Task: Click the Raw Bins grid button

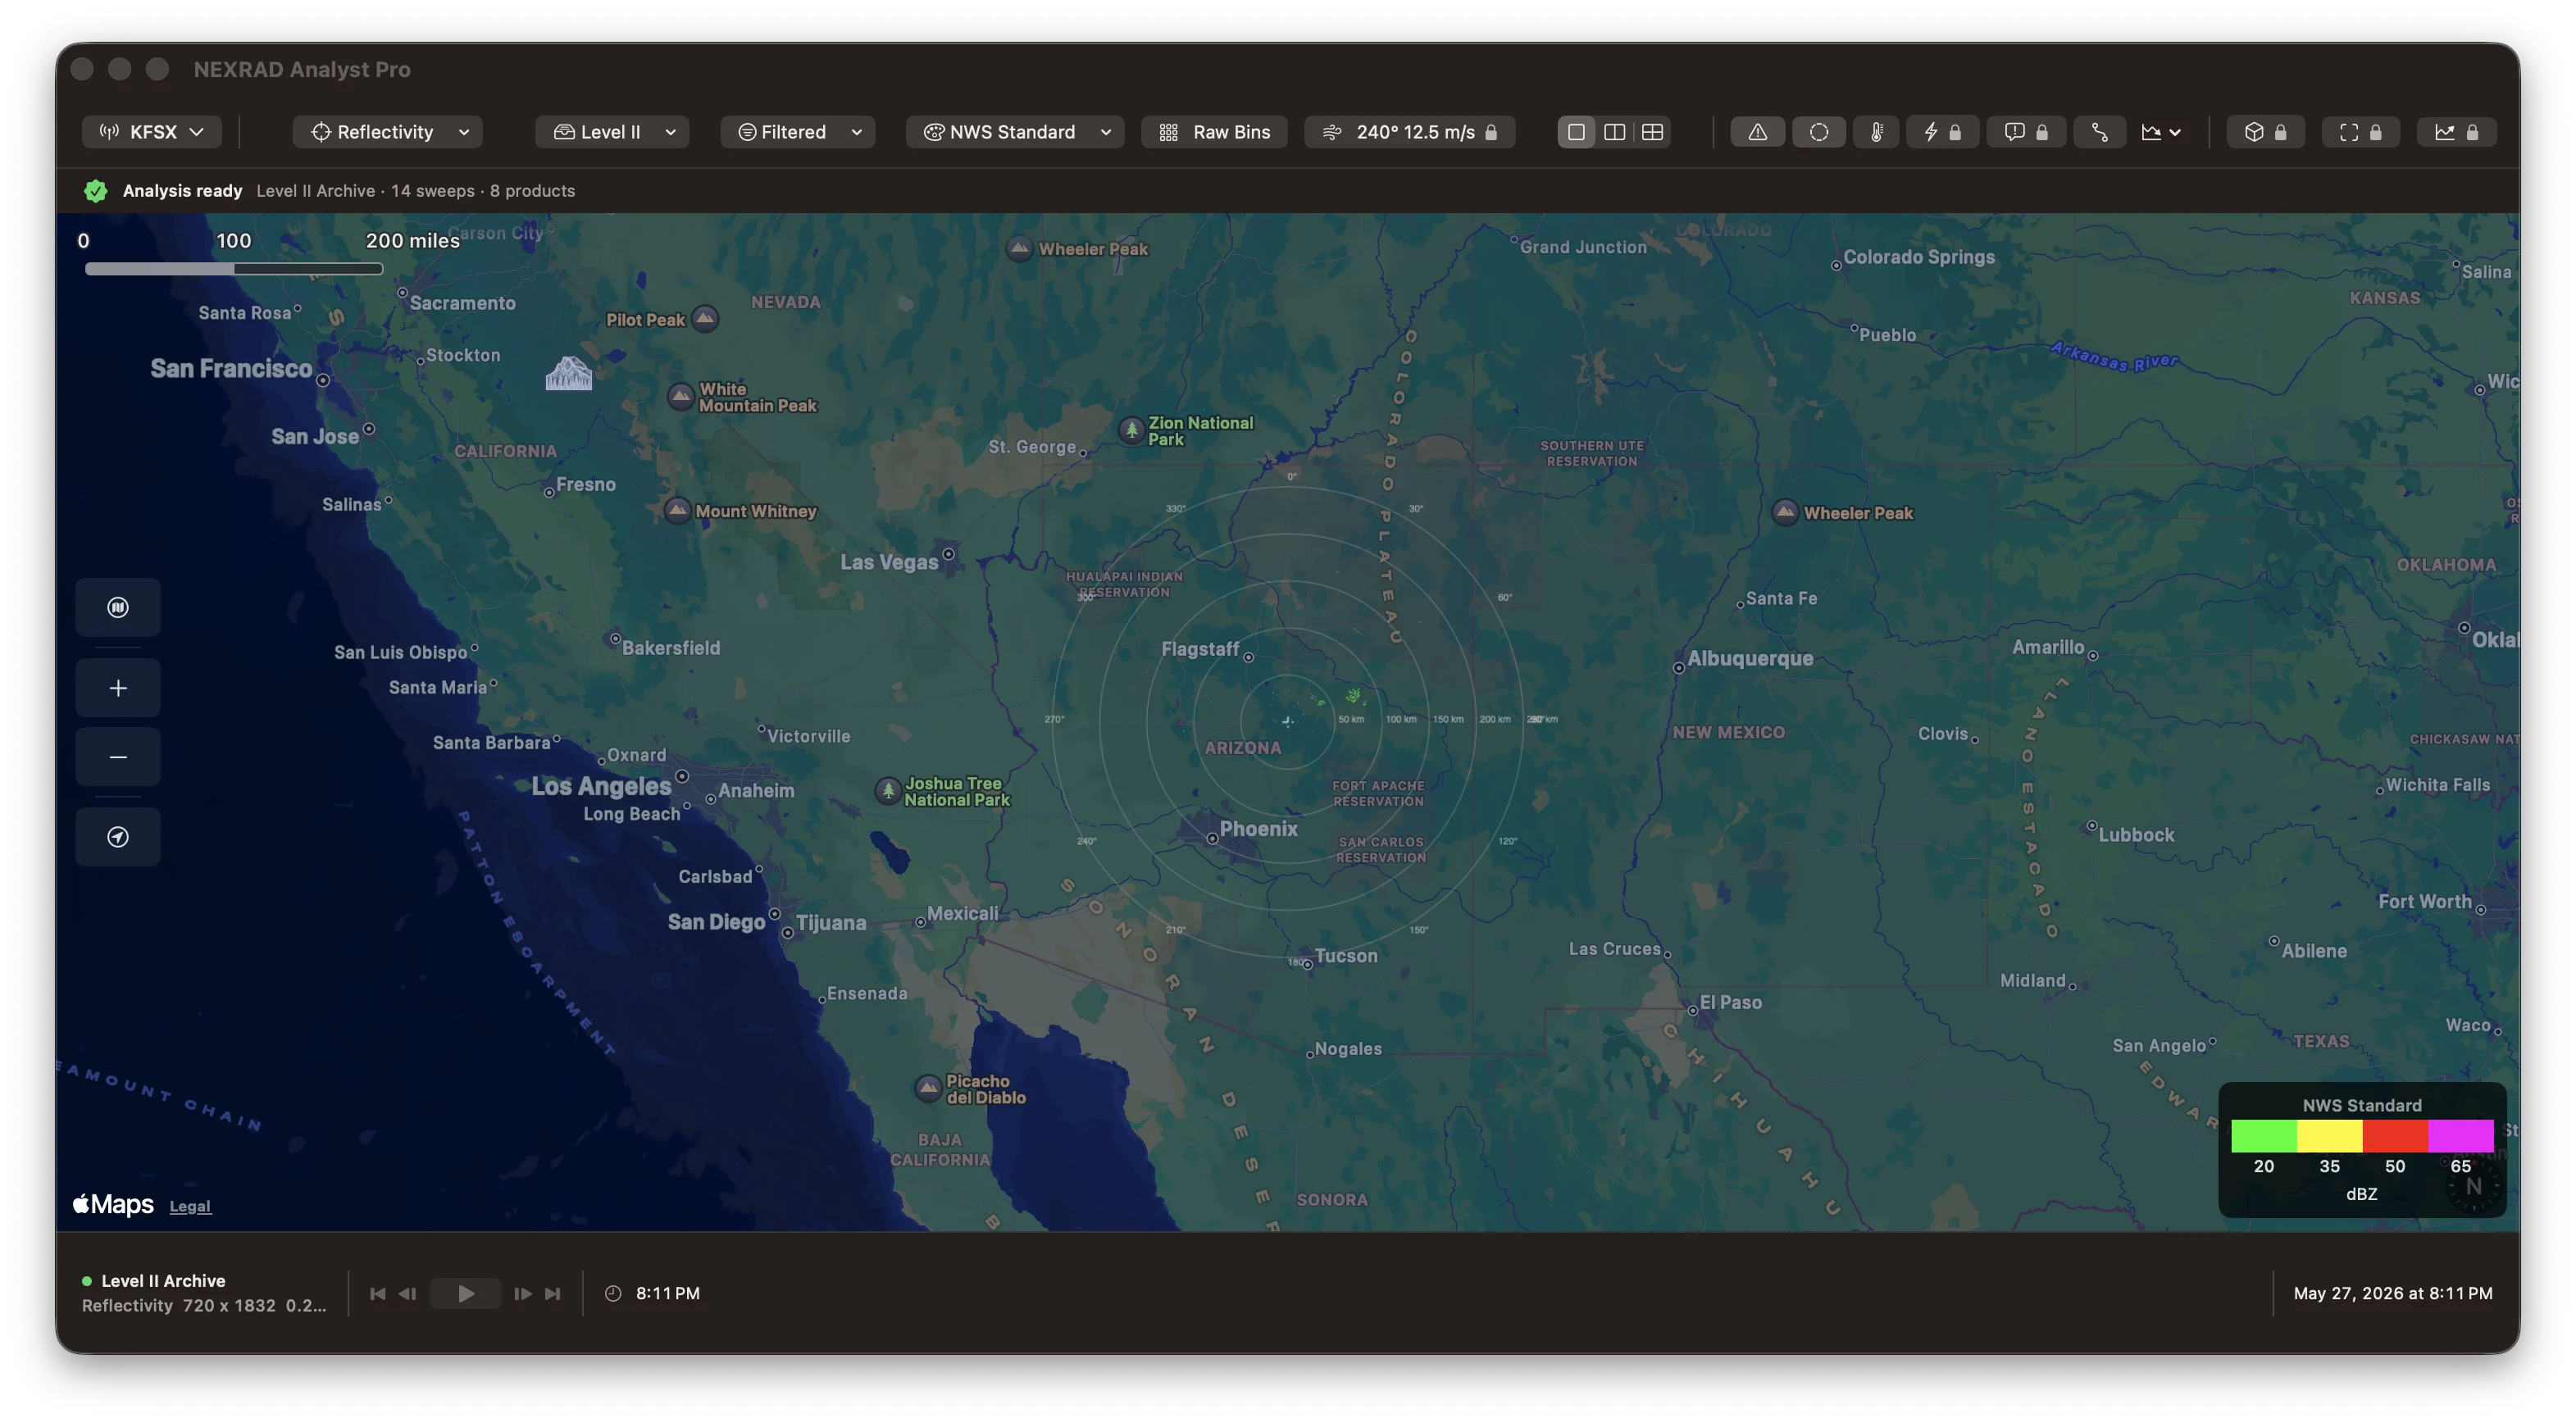Action: coord(1214,132)
